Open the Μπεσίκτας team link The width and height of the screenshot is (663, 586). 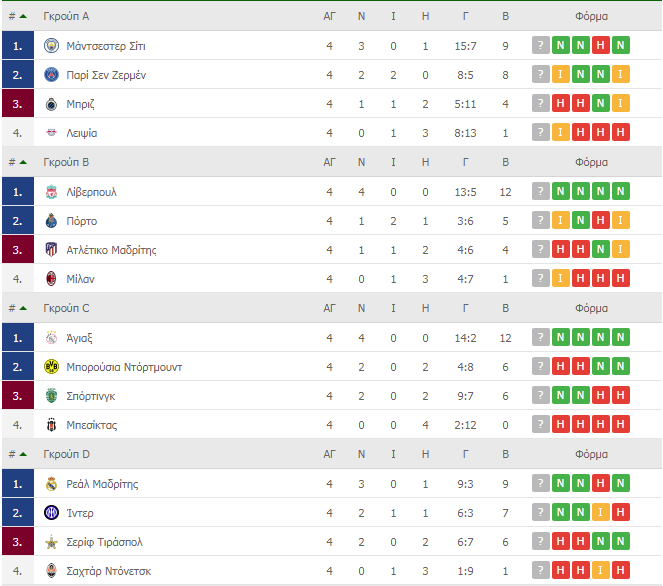(92, 425)
